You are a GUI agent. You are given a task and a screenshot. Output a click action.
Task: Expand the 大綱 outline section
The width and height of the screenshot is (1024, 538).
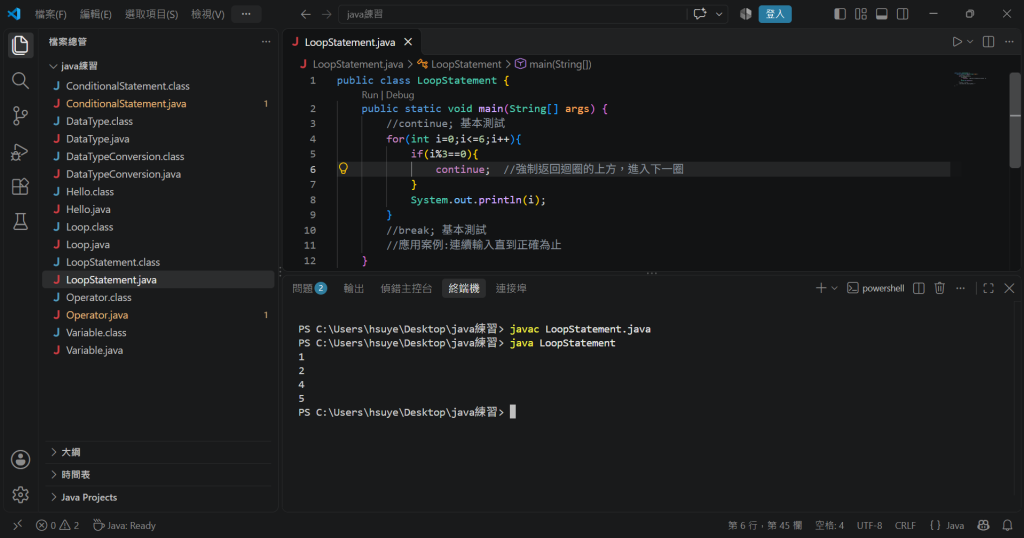tap(158, 452)
